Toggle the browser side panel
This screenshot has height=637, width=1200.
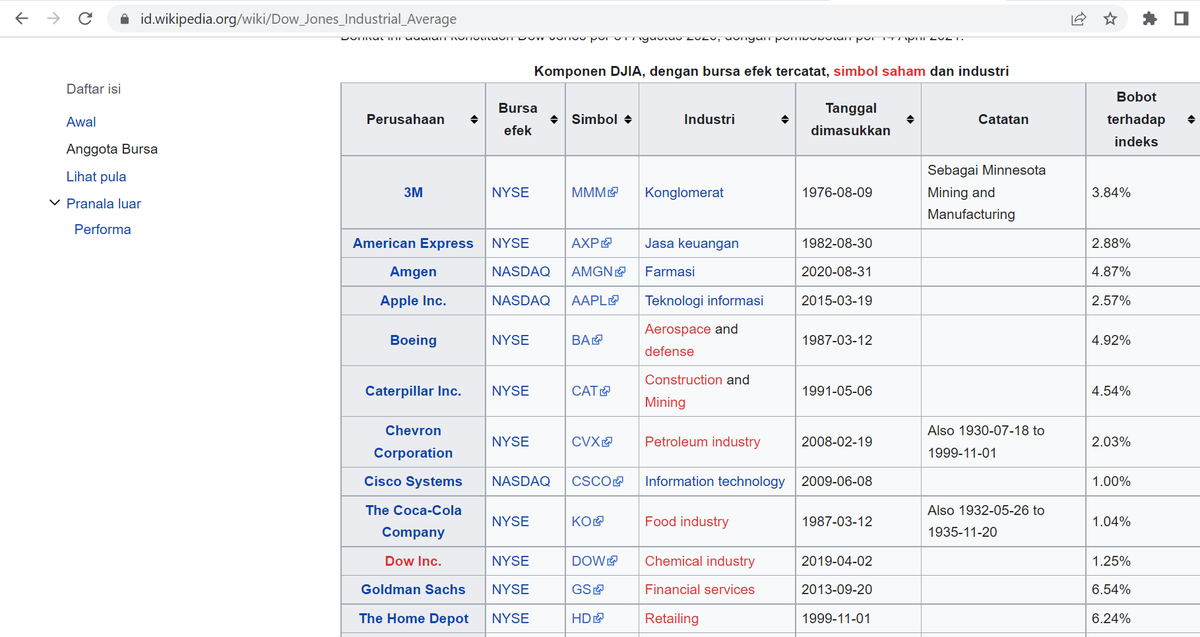point(1181,19)
